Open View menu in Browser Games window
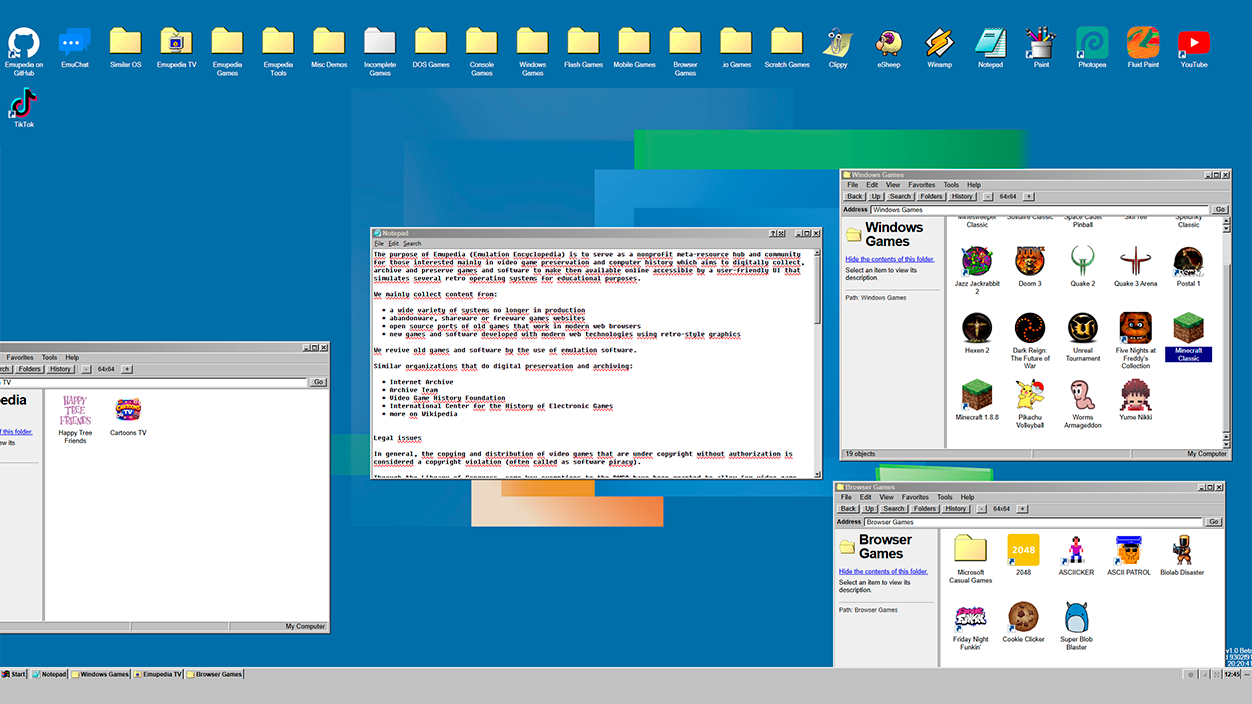Screen dimensions: 1252x704 [886, 497]
